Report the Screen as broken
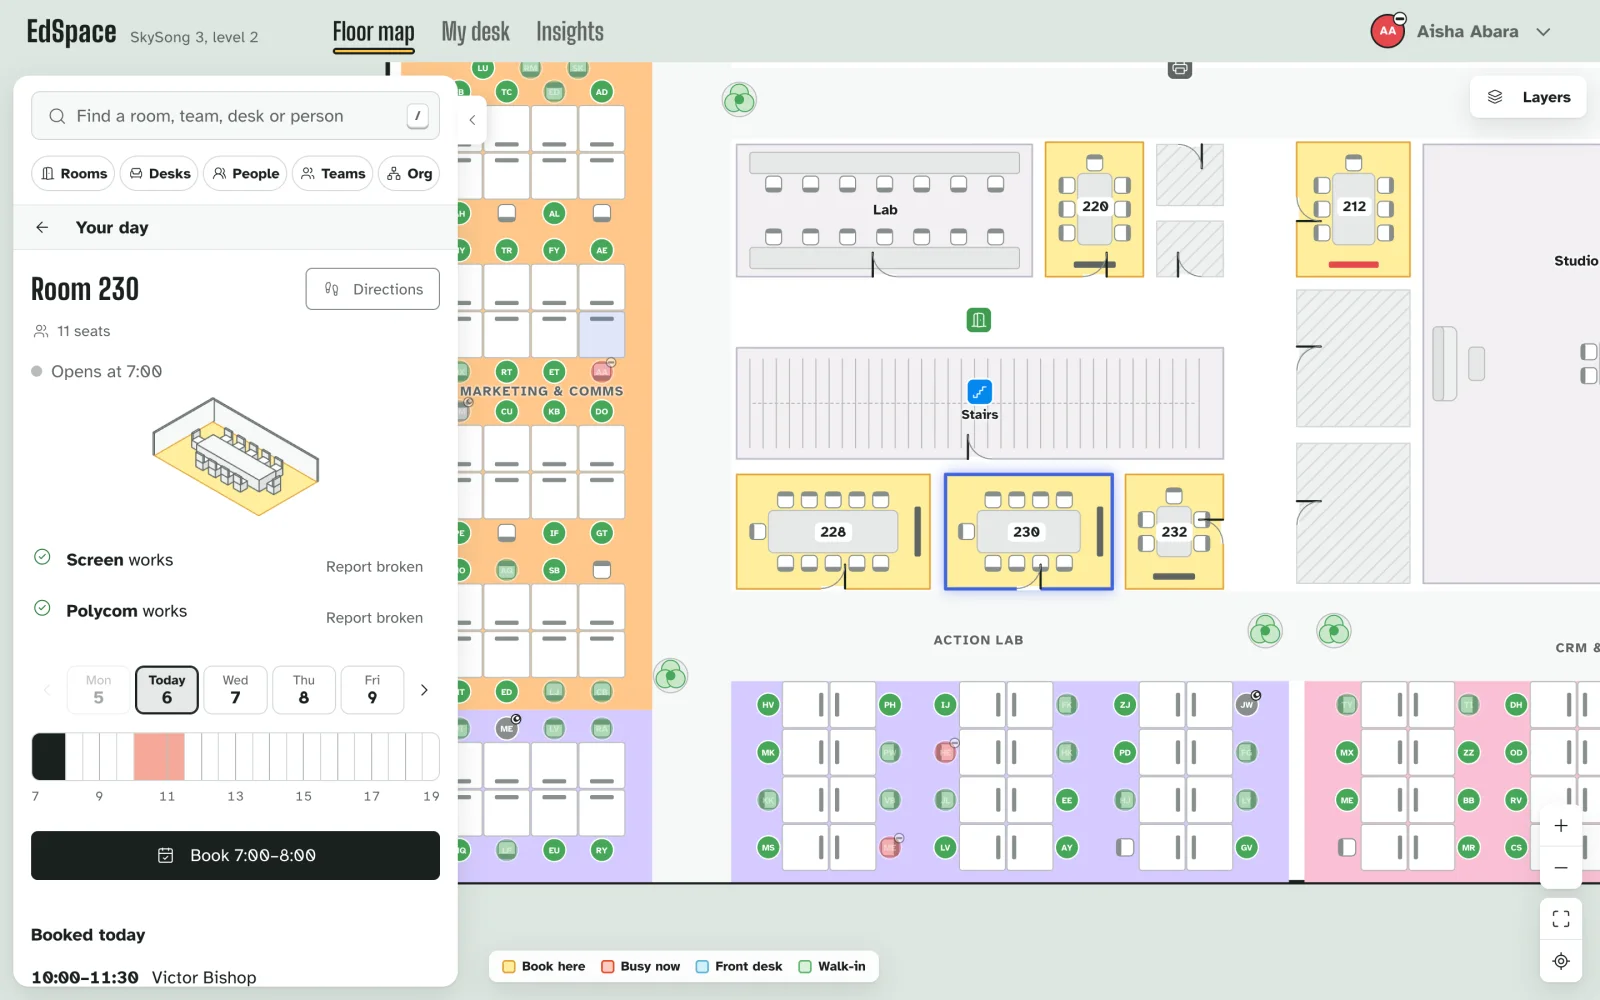 (374, 567)
